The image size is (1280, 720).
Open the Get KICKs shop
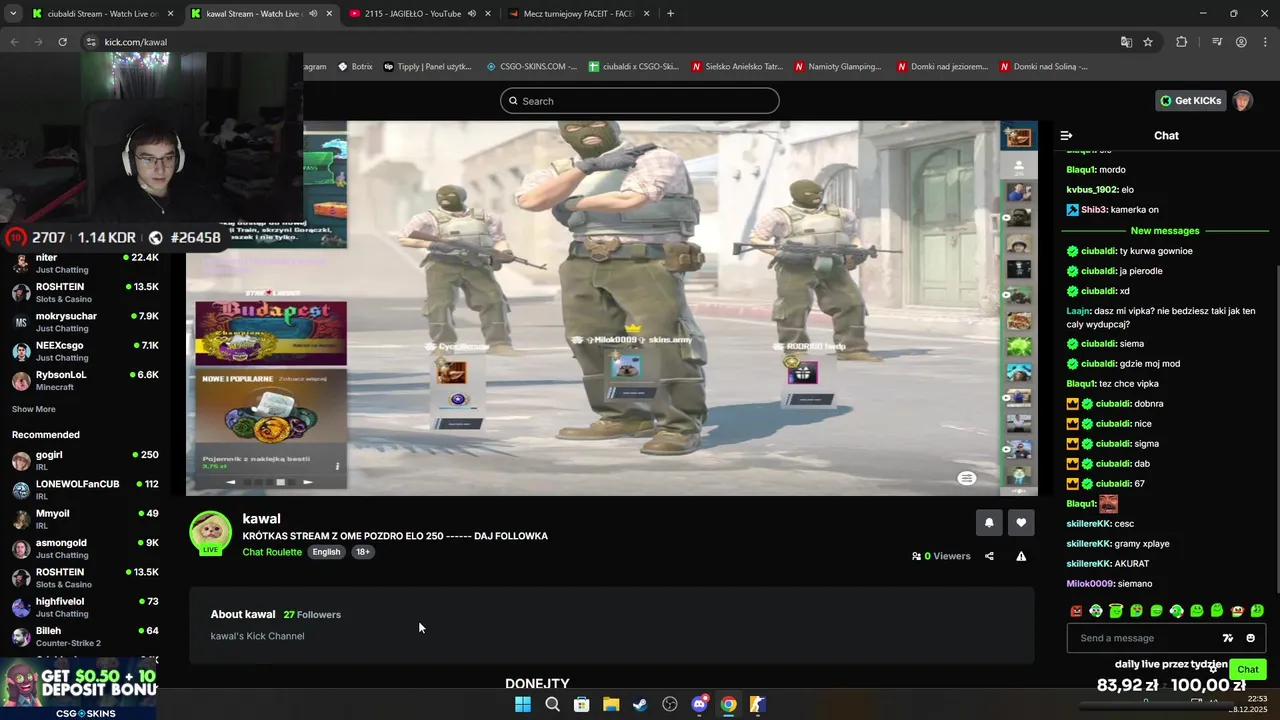tap(1190, 101)
